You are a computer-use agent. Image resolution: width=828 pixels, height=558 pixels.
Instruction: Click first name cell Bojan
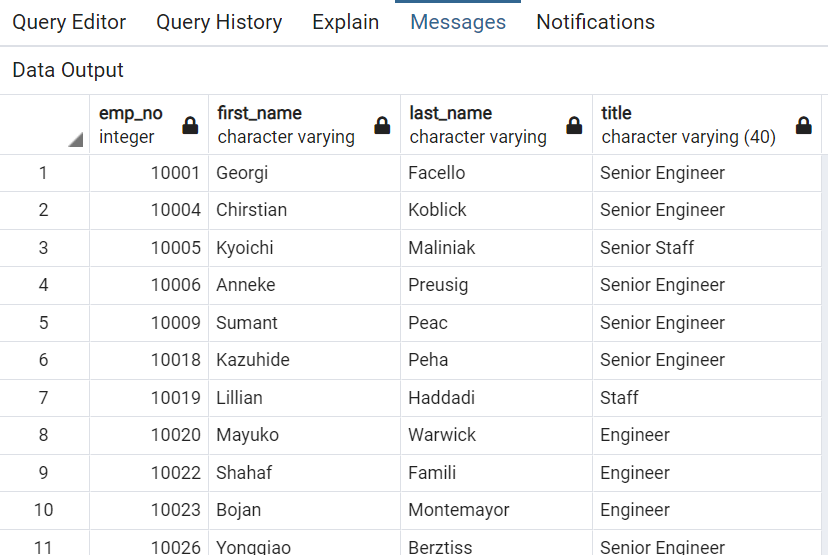click(305, 510)
